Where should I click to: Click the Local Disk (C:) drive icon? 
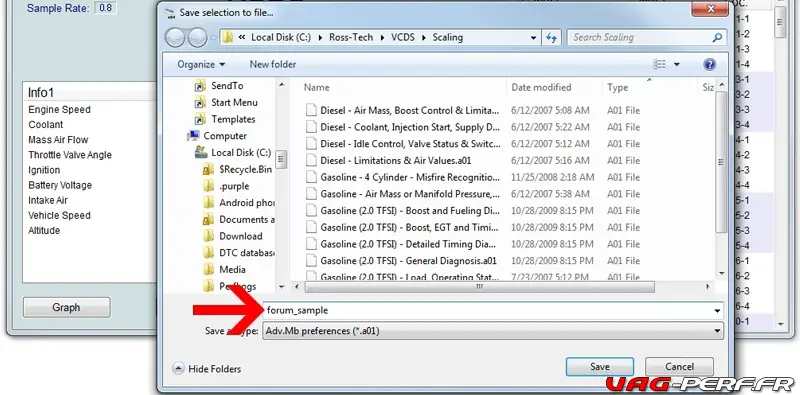201,153
